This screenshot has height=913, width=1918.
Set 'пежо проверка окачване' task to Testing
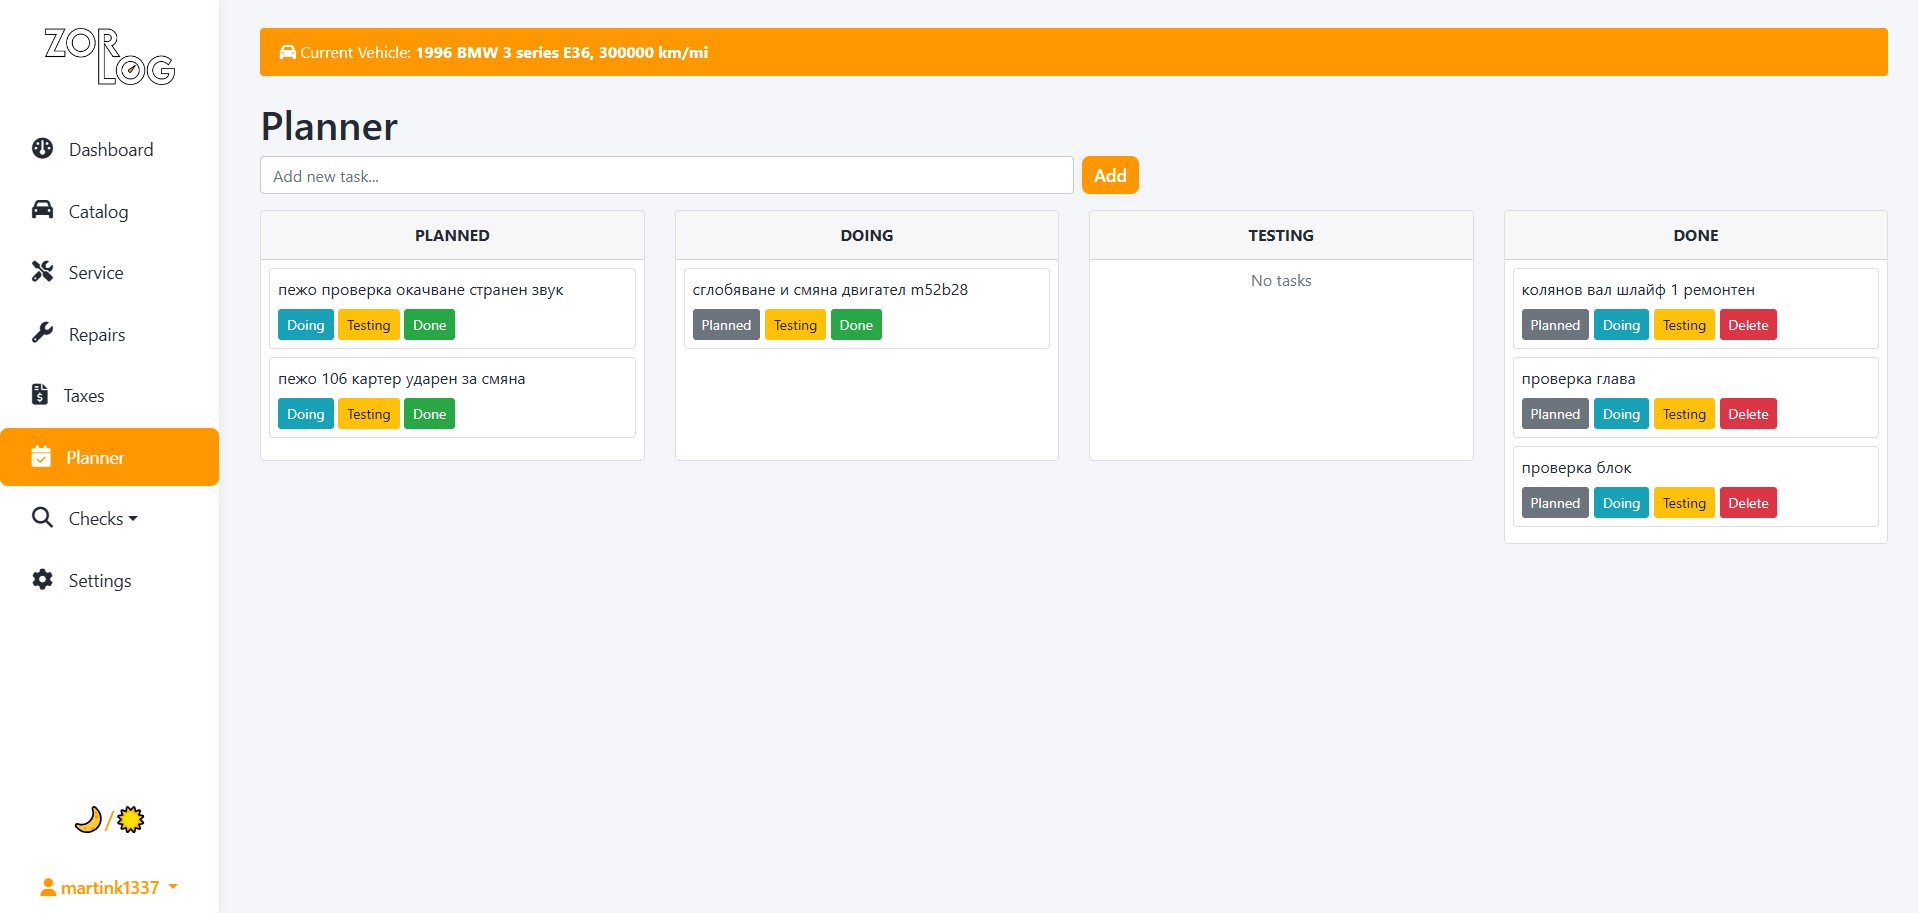pos(368,325)
